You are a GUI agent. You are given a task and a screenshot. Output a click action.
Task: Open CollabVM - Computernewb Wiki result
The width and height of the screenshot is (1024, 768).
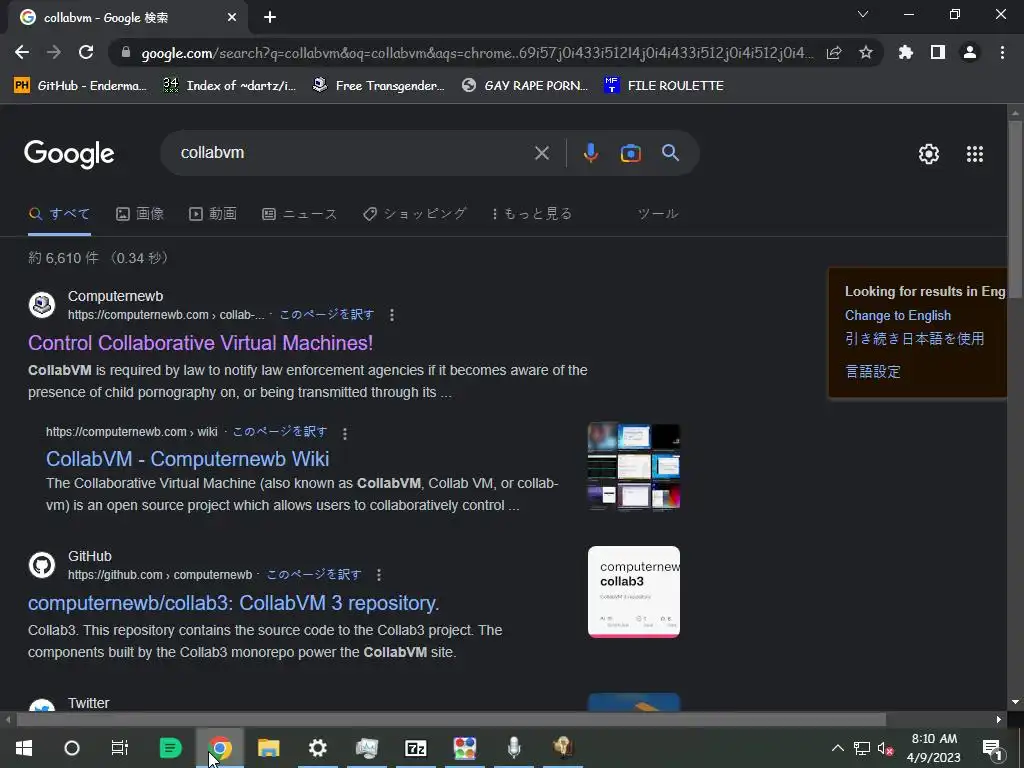187,459
